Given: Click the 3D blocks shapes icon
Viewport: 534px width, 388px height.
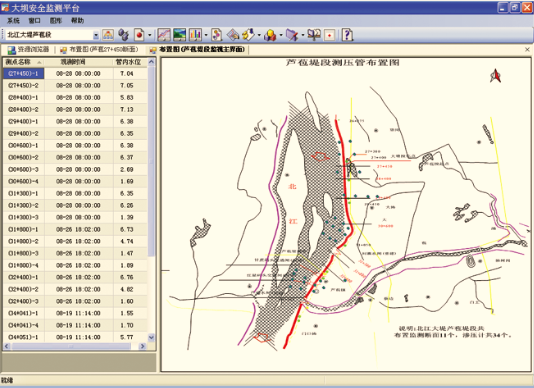Looking at the screenshot, I should 270,35.
